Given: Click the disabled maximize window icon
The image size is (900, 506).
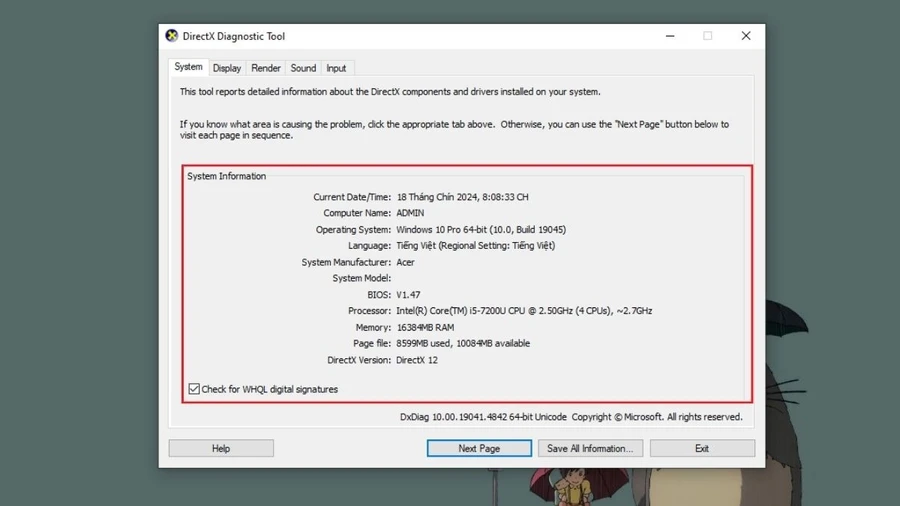Looking at the screenshot, I should (708, 36).
